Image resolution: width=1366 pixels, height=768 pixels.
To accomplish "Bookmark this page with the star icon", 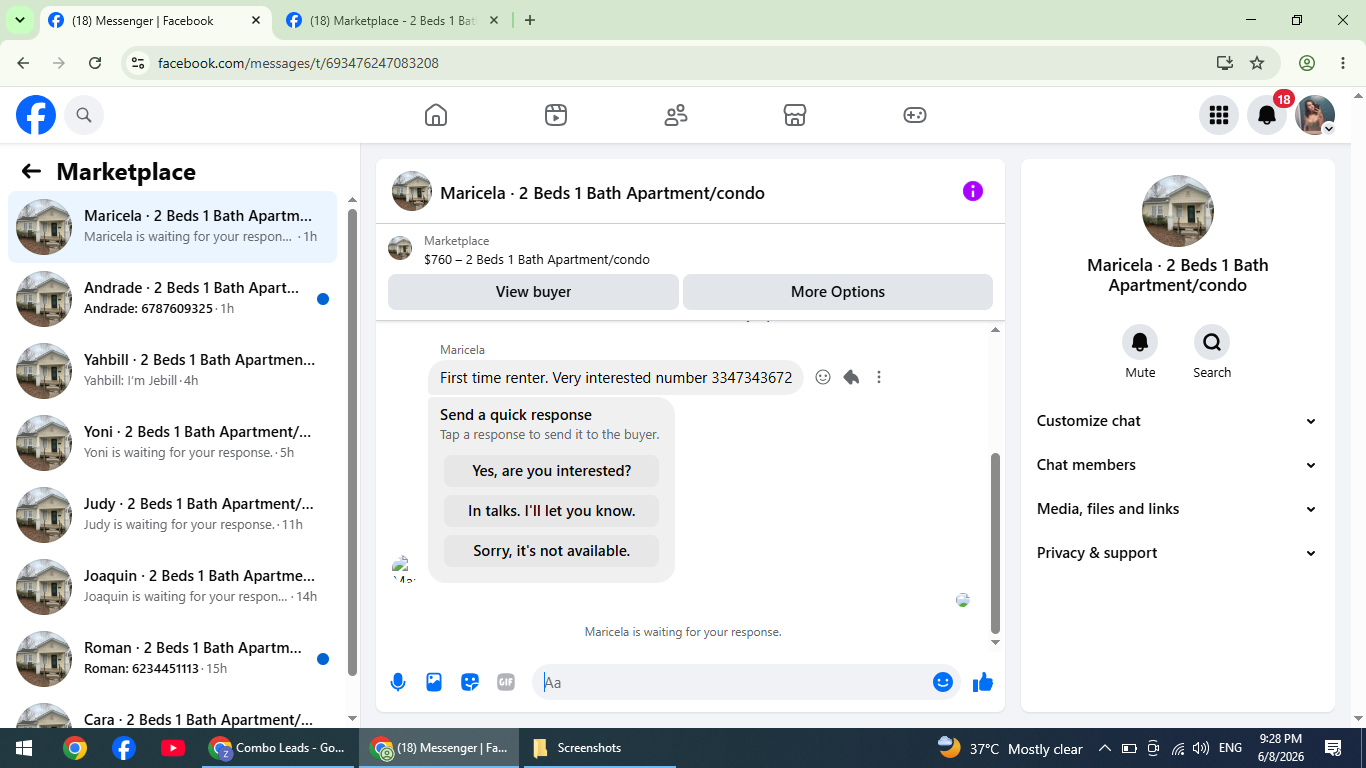I will tap(1257, 63).
